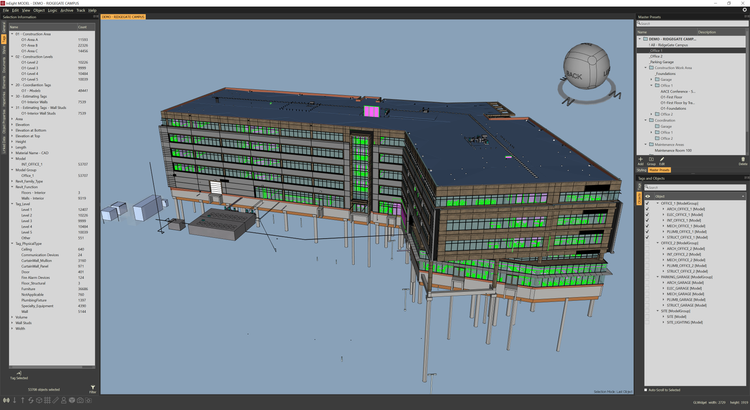Click the Edit preset pencil icon

[x=661, y=159]
